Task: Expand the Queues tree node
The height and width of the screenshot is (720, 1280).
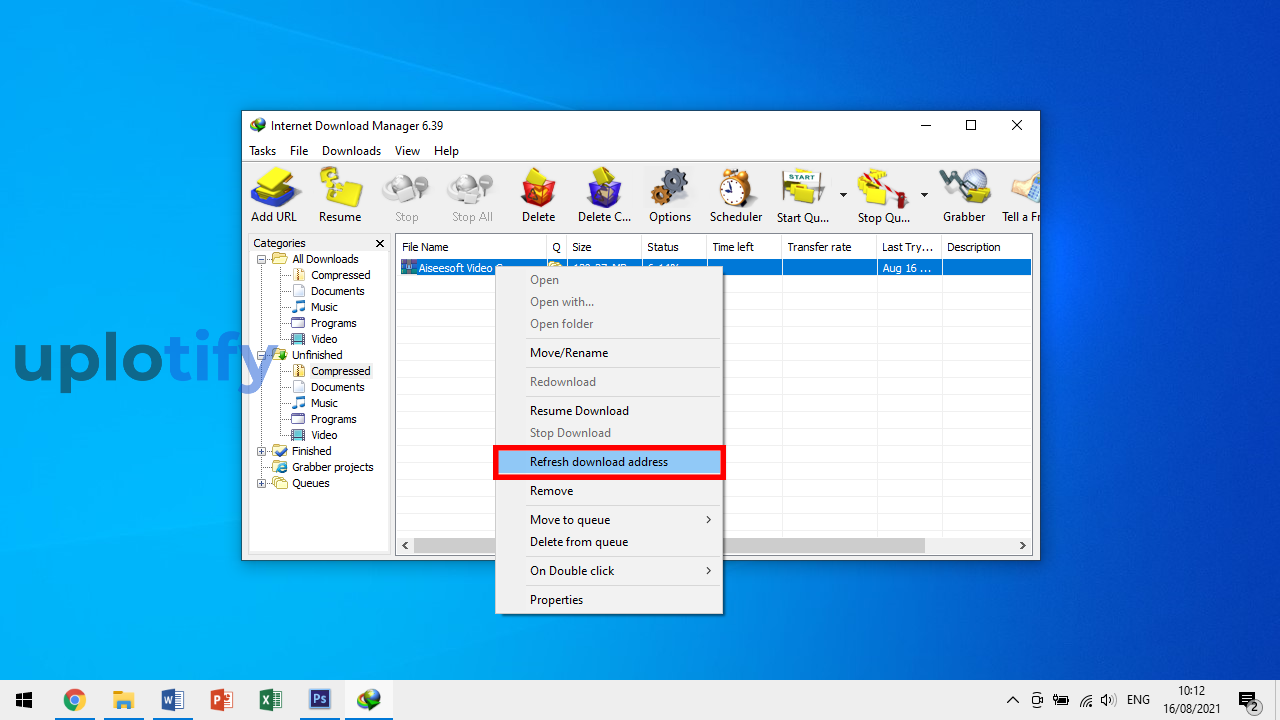Action: click(262, 483)
